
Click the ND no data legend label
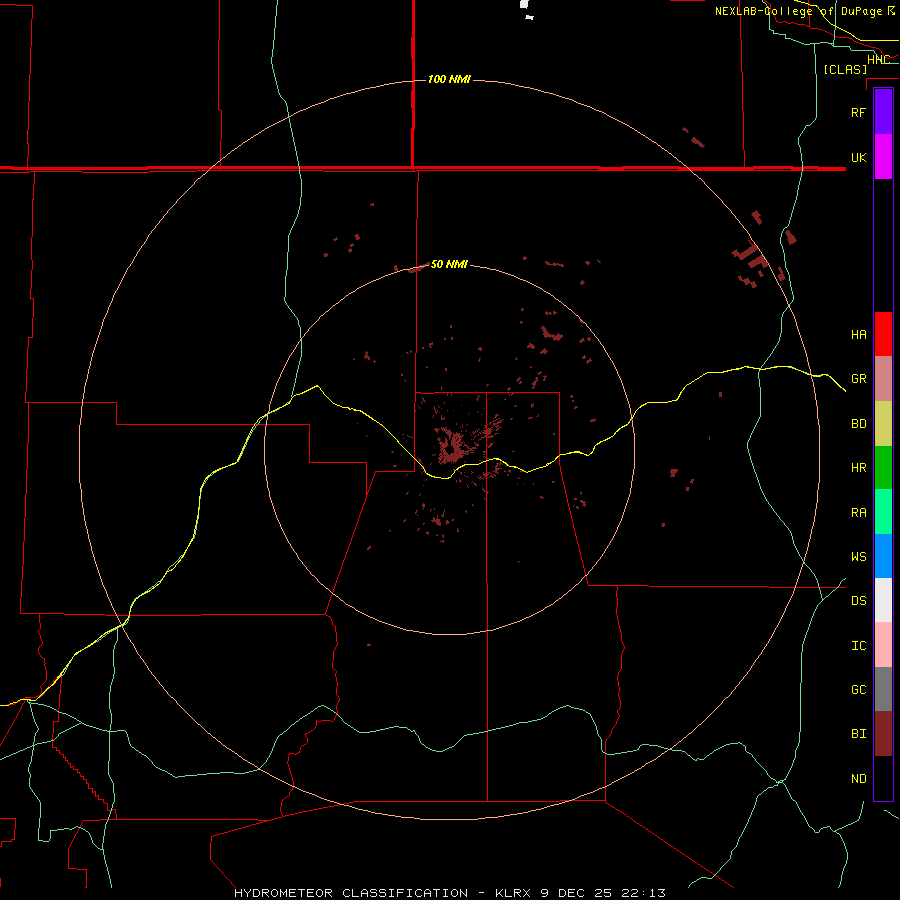click(859, 778)
